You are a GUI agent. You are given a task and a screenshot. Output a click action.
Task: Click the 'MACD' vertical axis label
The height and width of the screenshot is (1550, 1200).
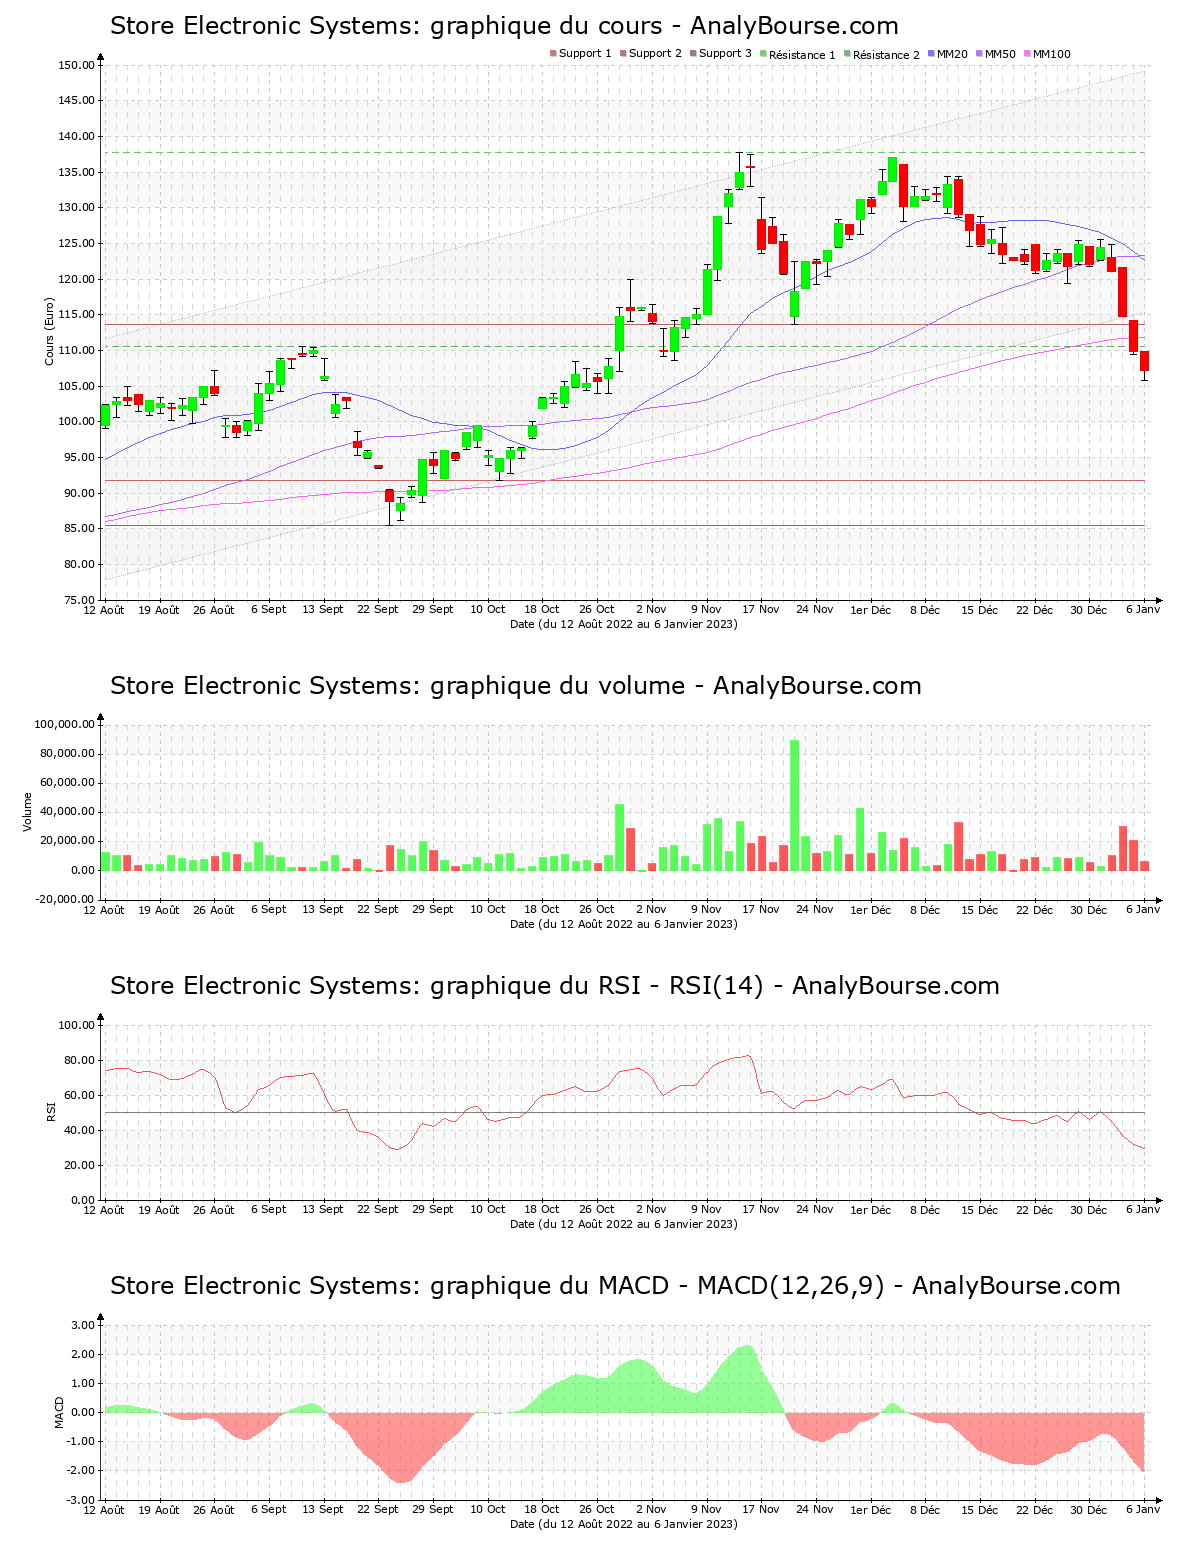(x=59, y=1412)
